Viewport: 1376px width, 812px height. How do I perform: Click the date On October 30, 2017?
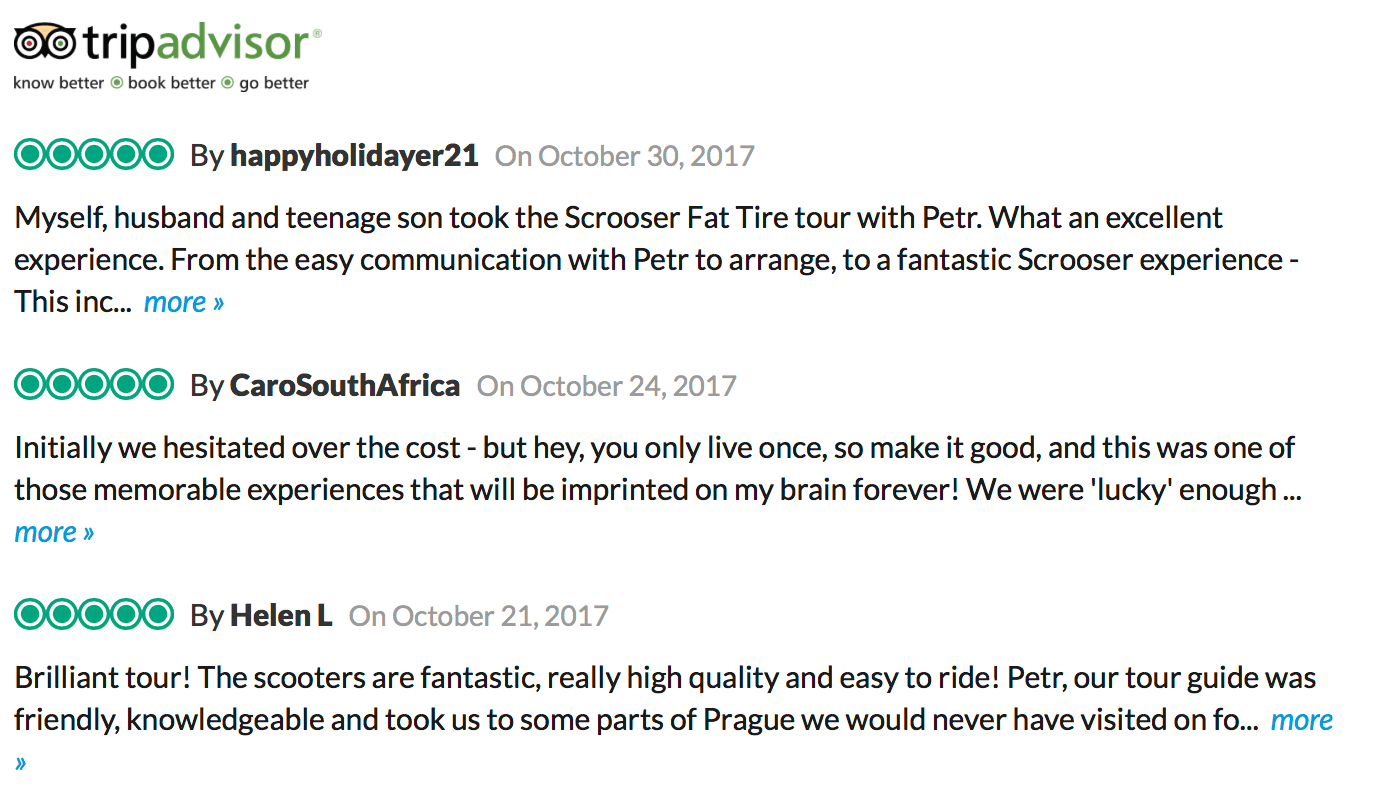[x=625, y=156]
